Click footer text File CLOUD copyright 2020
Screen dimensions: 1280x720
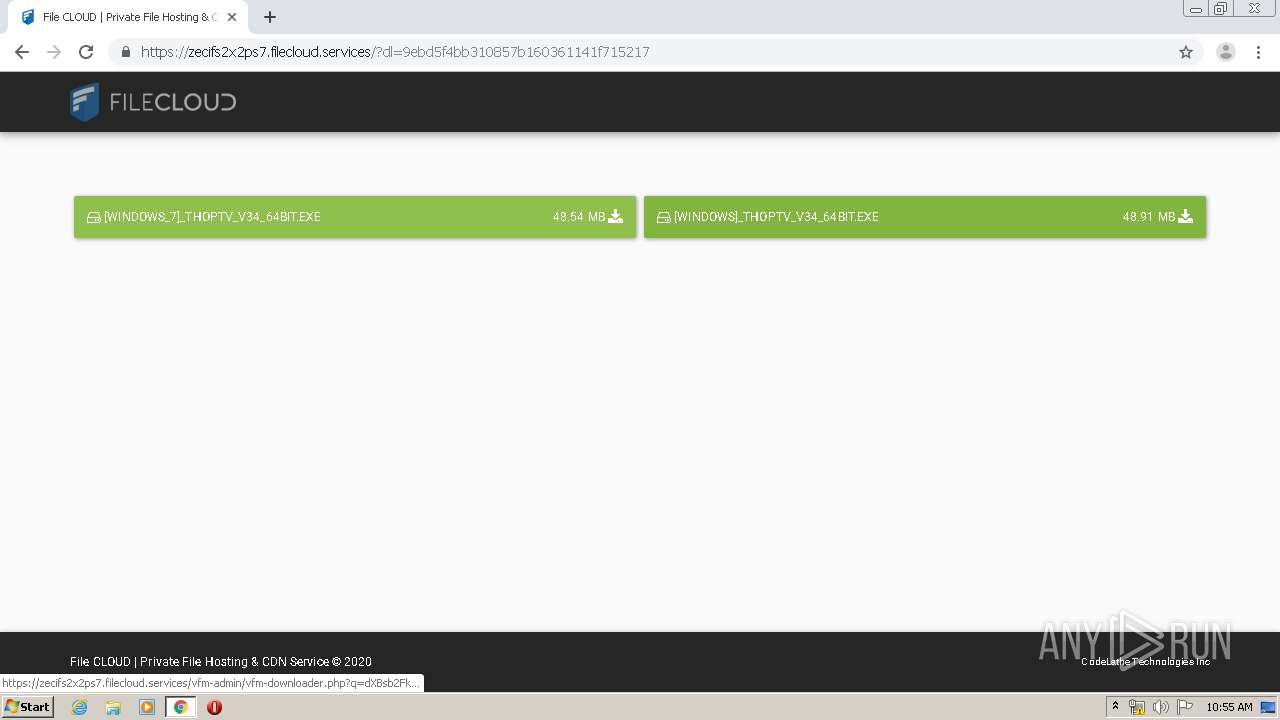tap(221, 662)
